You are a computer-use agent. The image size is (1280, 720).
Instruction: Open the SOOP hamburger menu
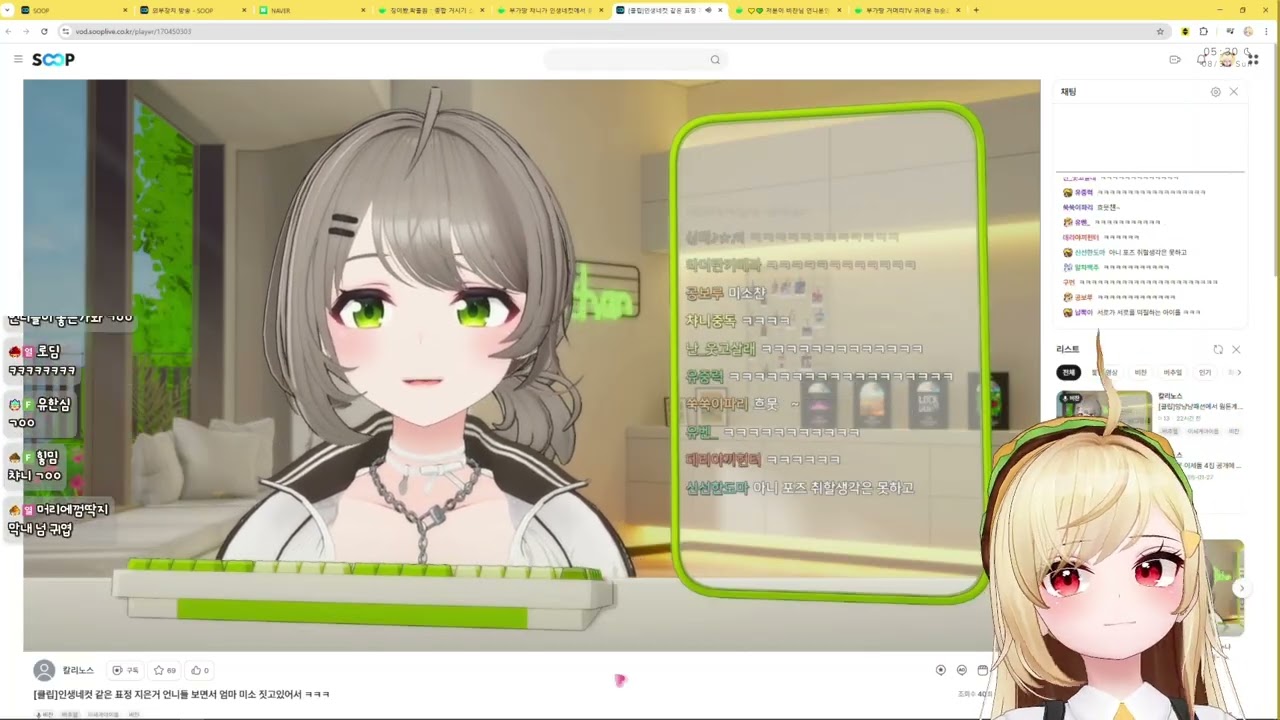pos(18,60)
